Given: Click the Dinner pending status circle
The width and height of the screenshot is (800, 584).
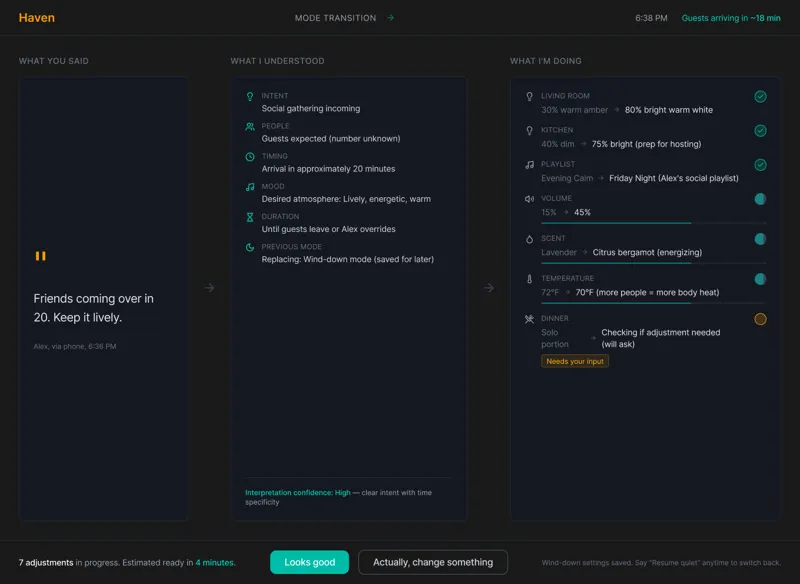Looking at the screenshot, I should 760,319.
